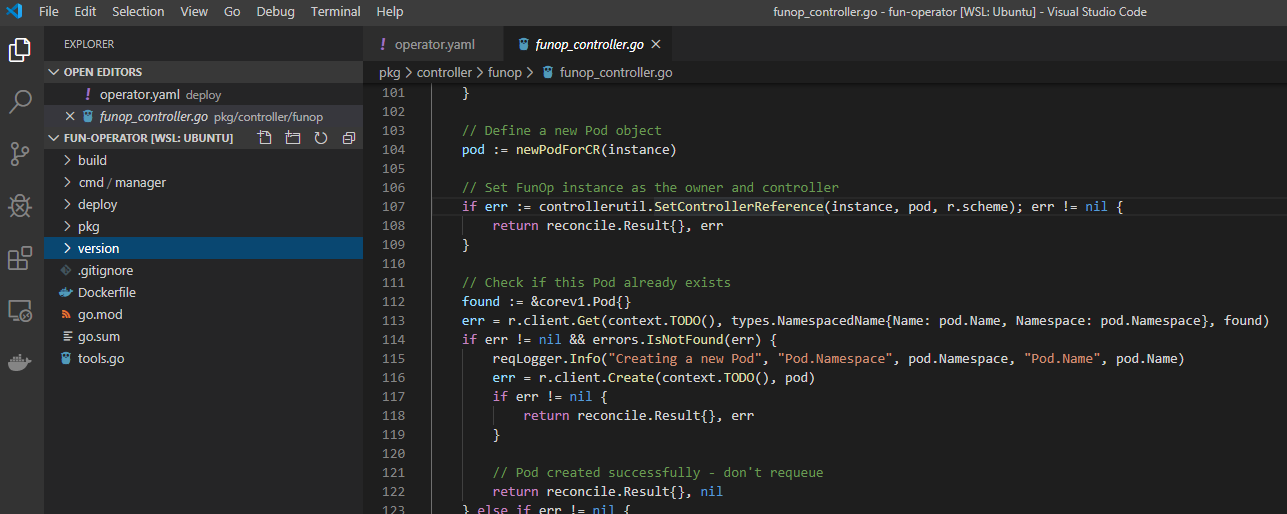Open the Terminal menu
Screen dimensions: 1287x514
coord(336,12)
